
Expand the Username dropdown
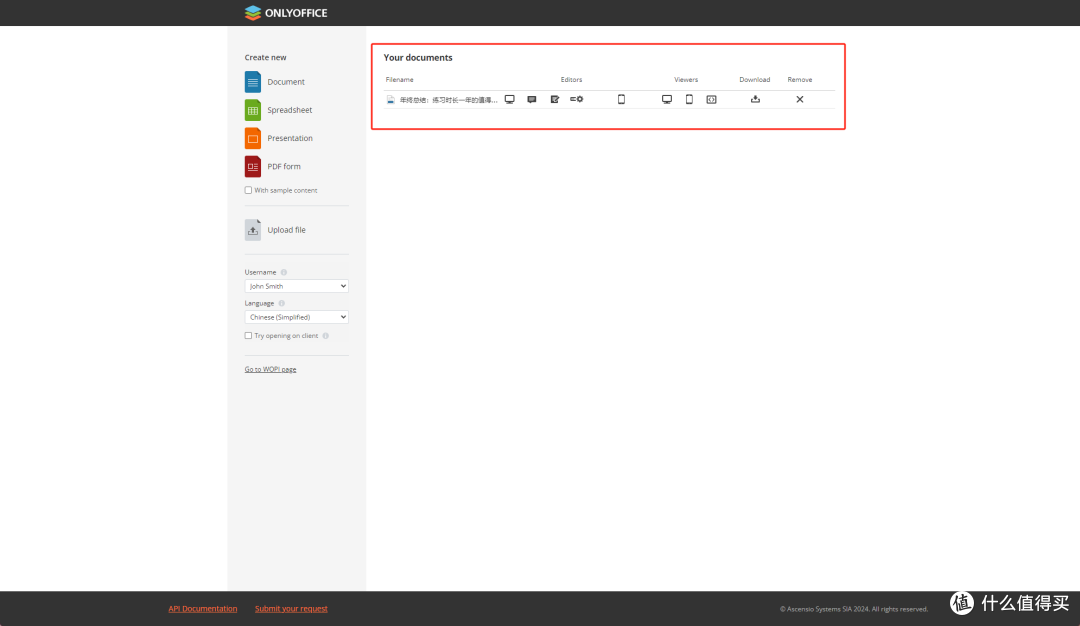coord(296,286)
